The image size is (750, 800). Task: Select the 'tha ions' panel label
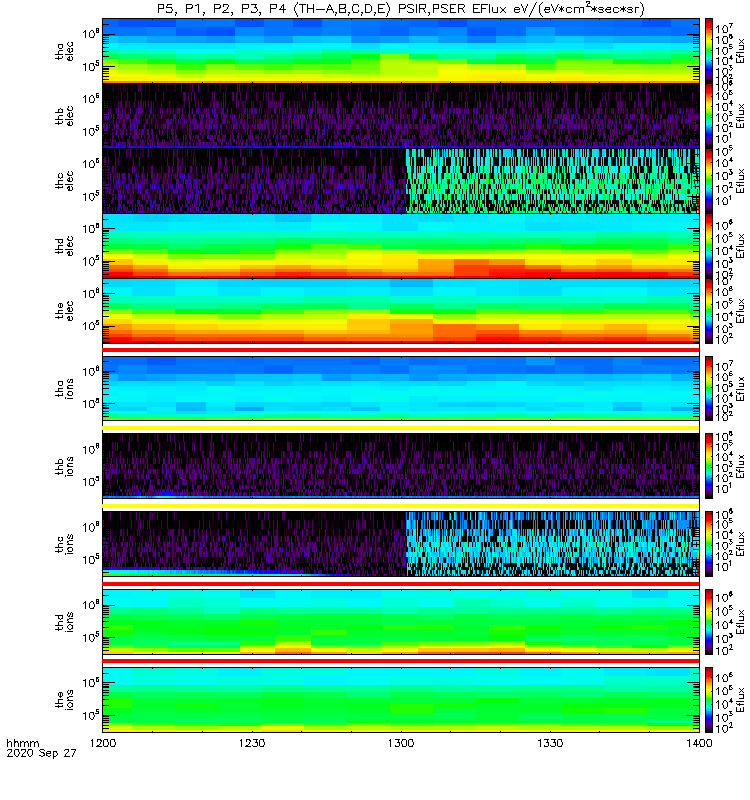click(x=64, y=389)
